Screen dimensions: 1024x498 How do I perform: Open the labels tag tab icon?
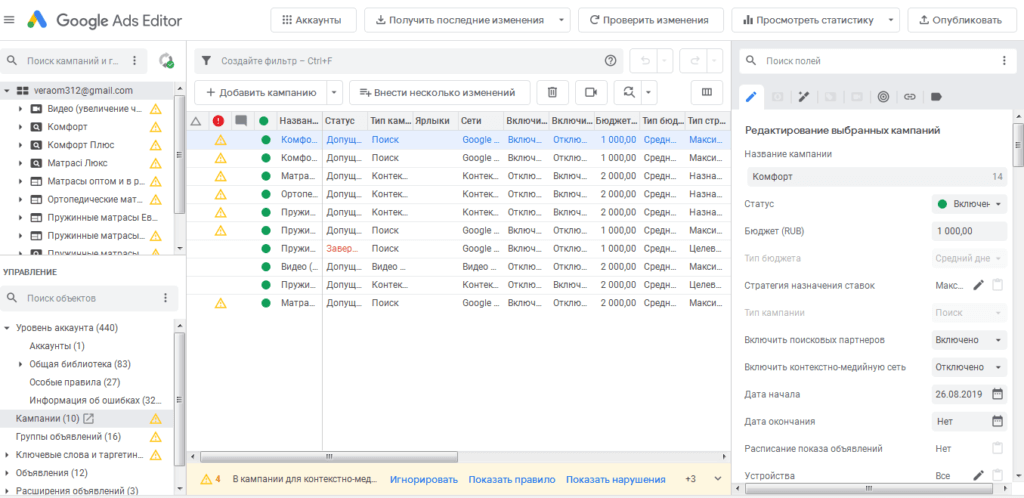pyautogui.click(x=936, y=97)
